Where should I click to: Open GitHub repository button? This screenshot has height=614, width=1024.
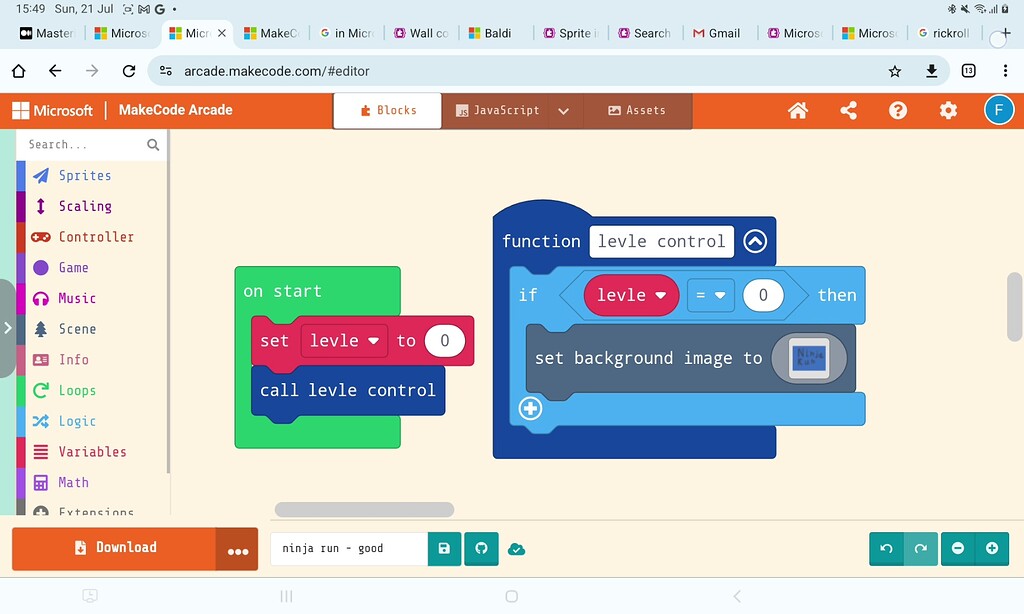pos(481,549)
